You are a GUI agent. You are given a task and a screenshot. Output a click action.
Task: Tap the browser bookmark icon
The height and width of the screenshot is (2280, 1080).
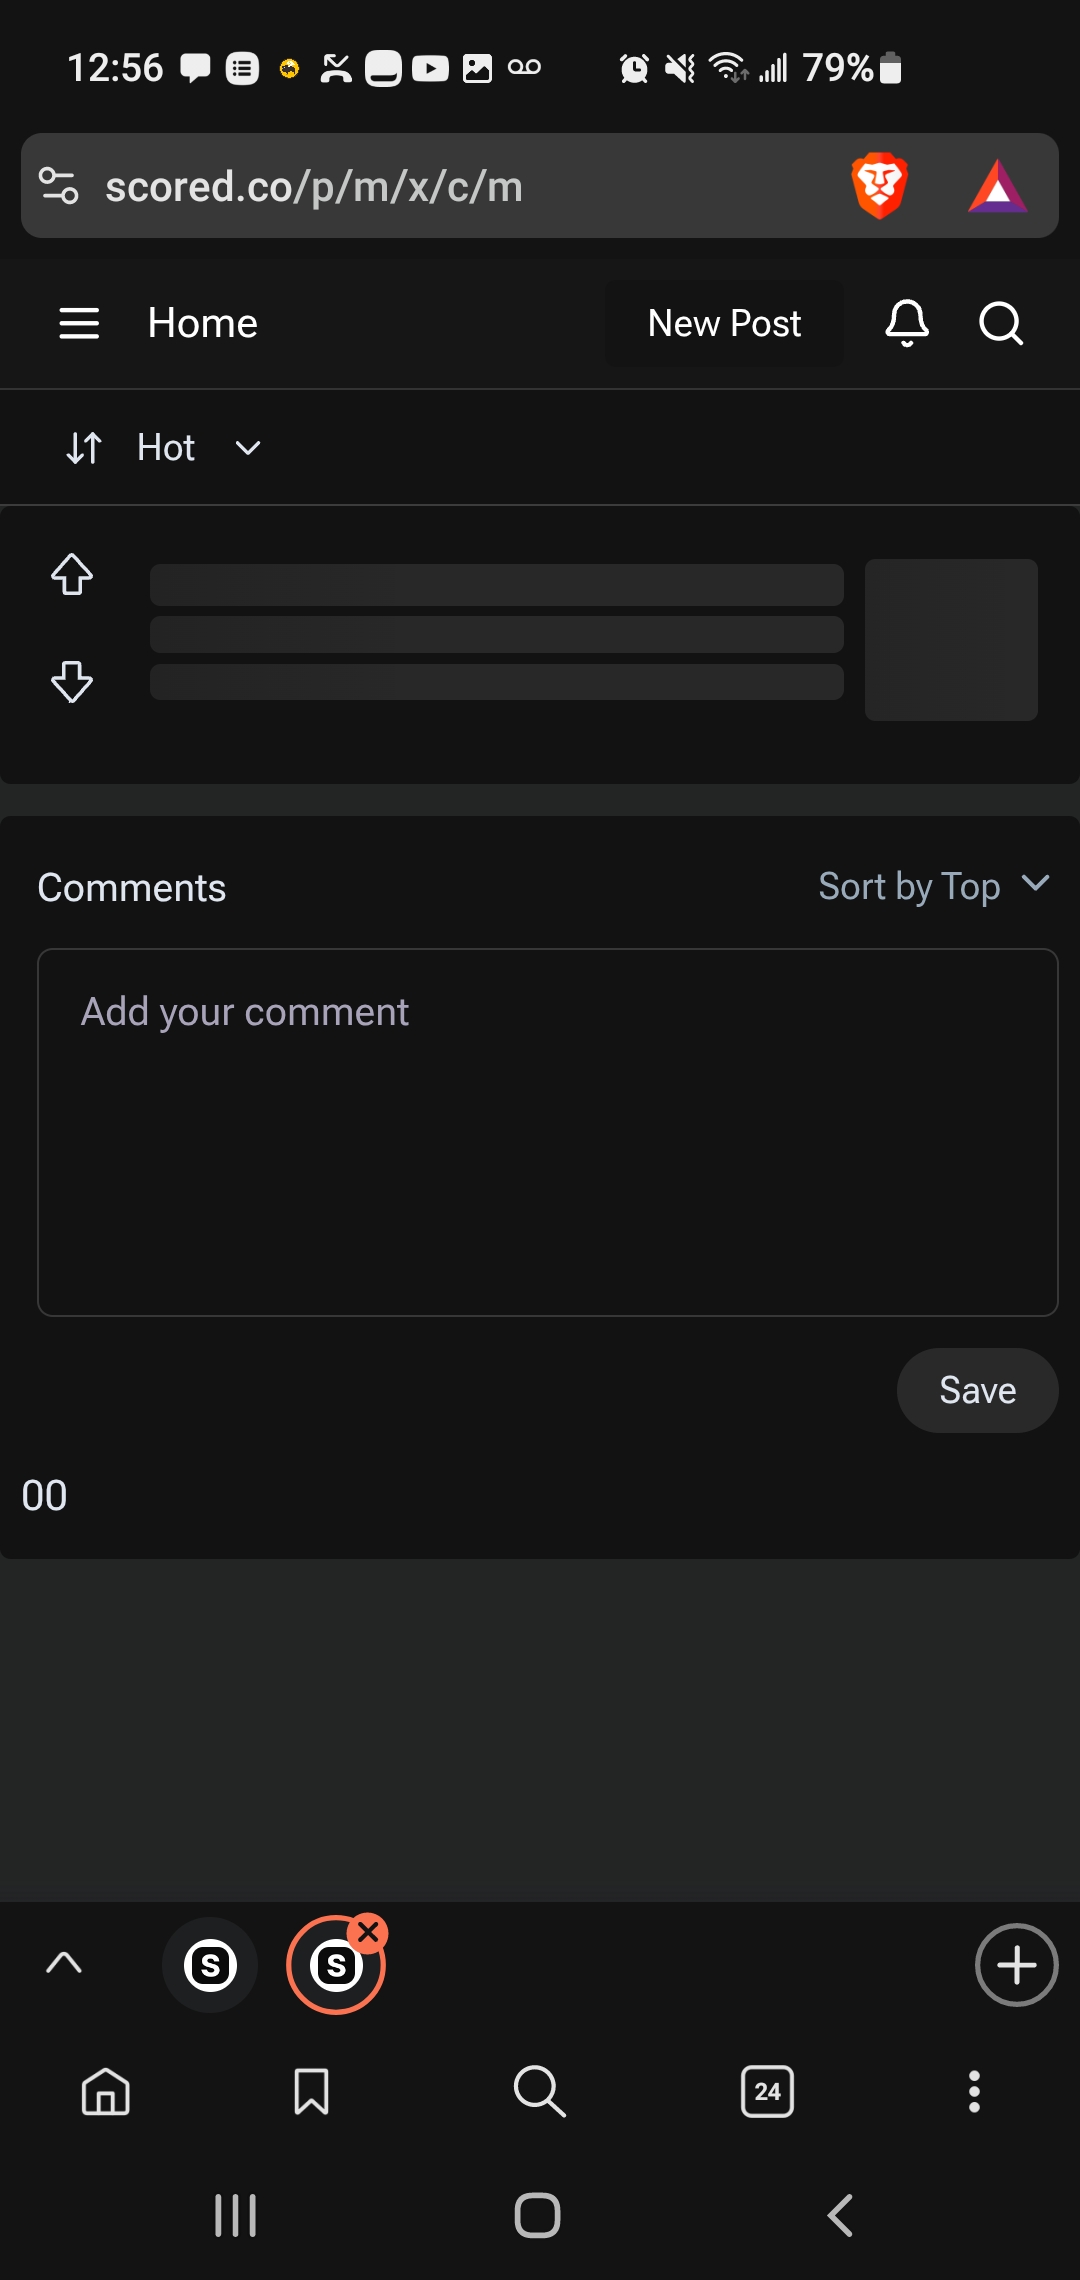311,2091
